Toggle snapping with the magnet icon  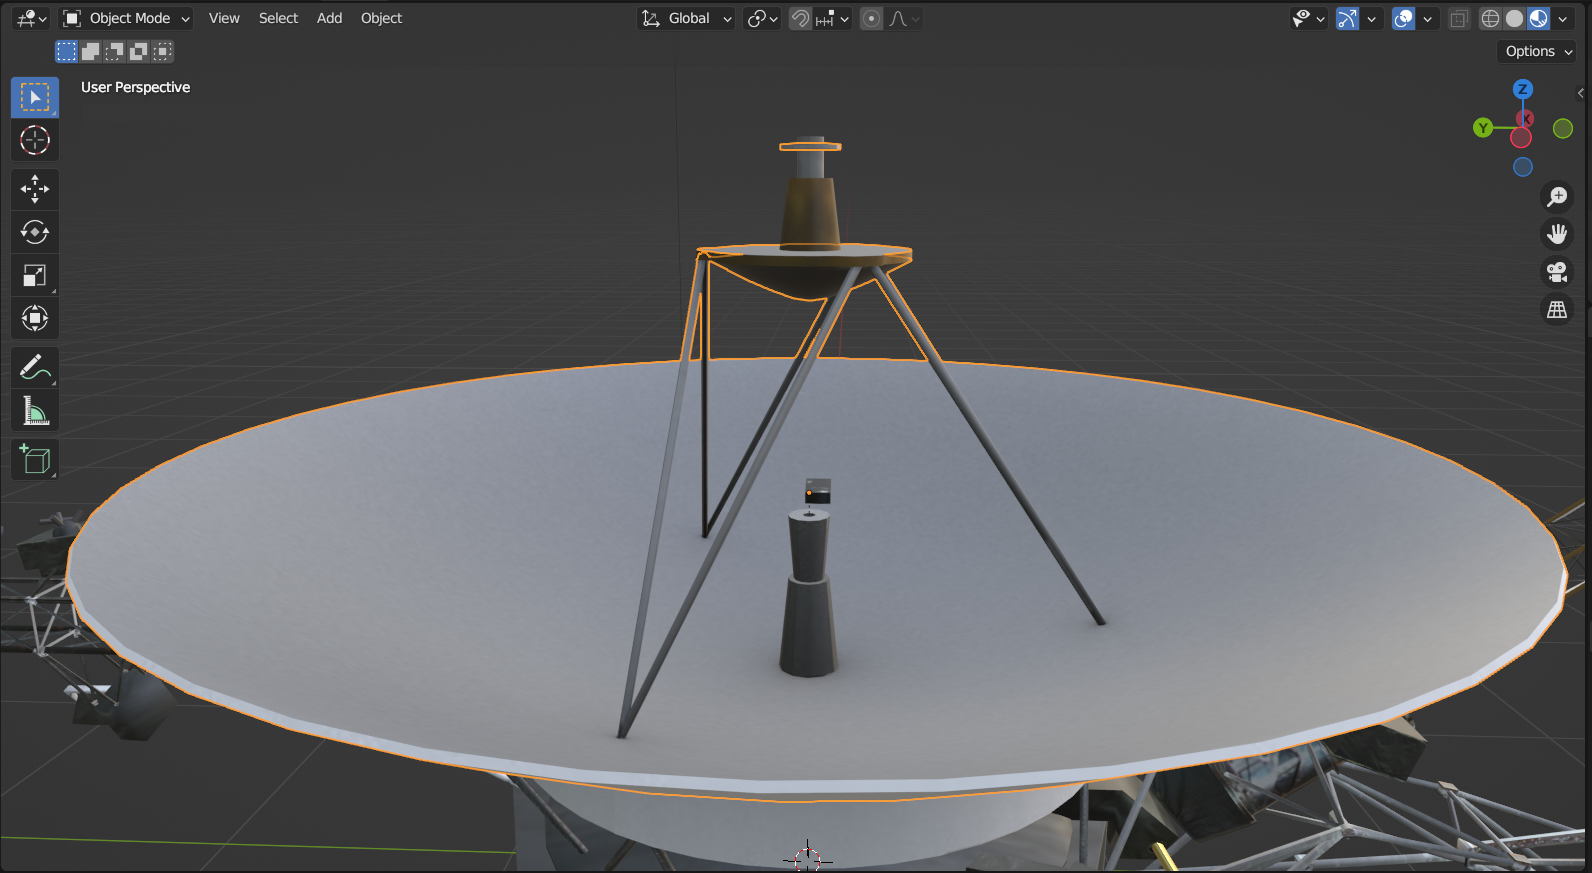point(800,19)
